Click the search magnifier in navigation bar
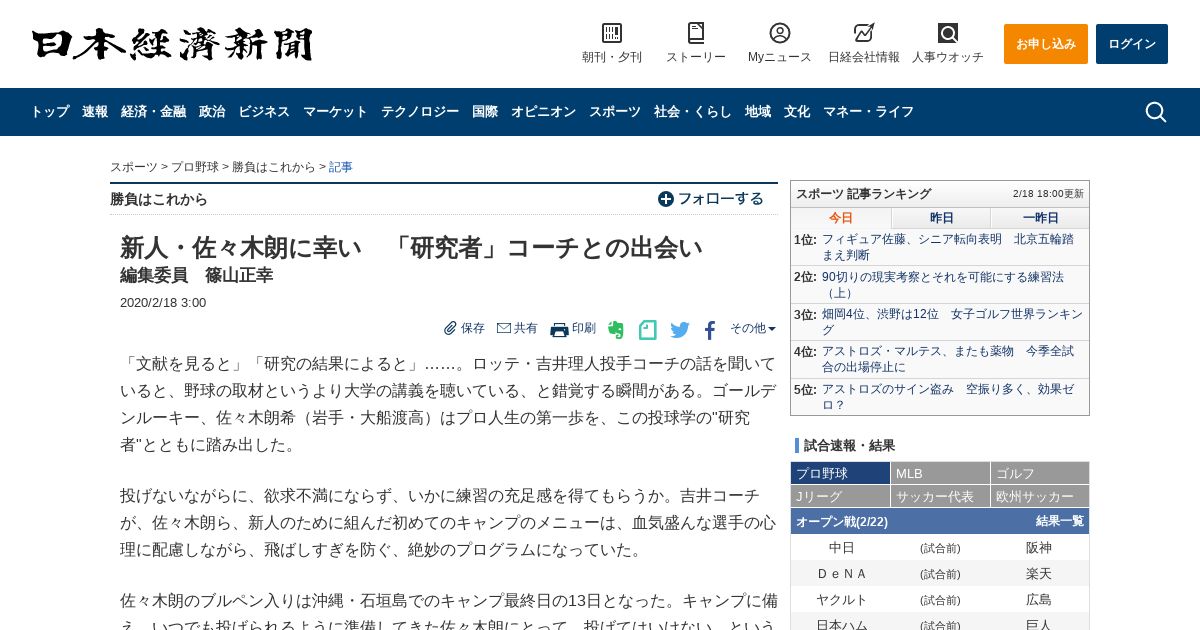Viewport: 1200px width, 630px height. click(x=1156, y=112)
